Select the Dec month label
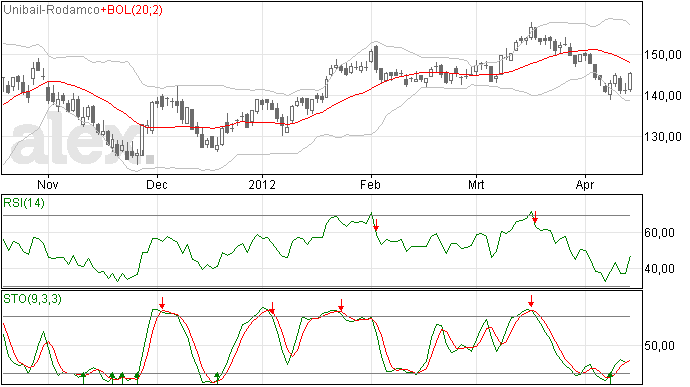The image size is (690, 387). [x=157, y=184]
